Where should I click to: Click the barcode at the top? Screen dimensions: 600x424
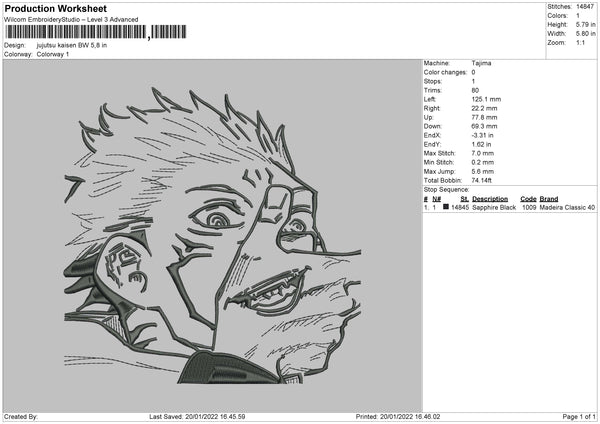pyautogui.click(x=95, y=32)
